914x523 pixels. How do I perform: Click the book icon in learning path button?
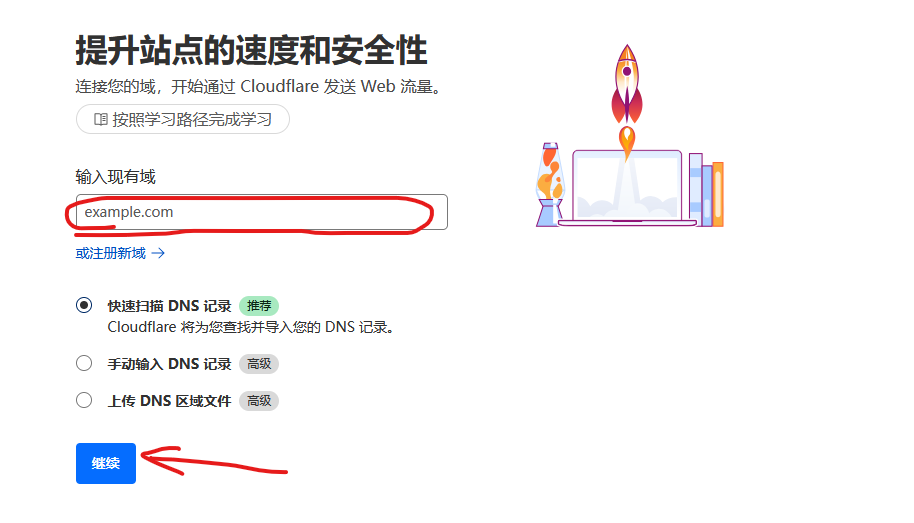(x=101, y=120)
